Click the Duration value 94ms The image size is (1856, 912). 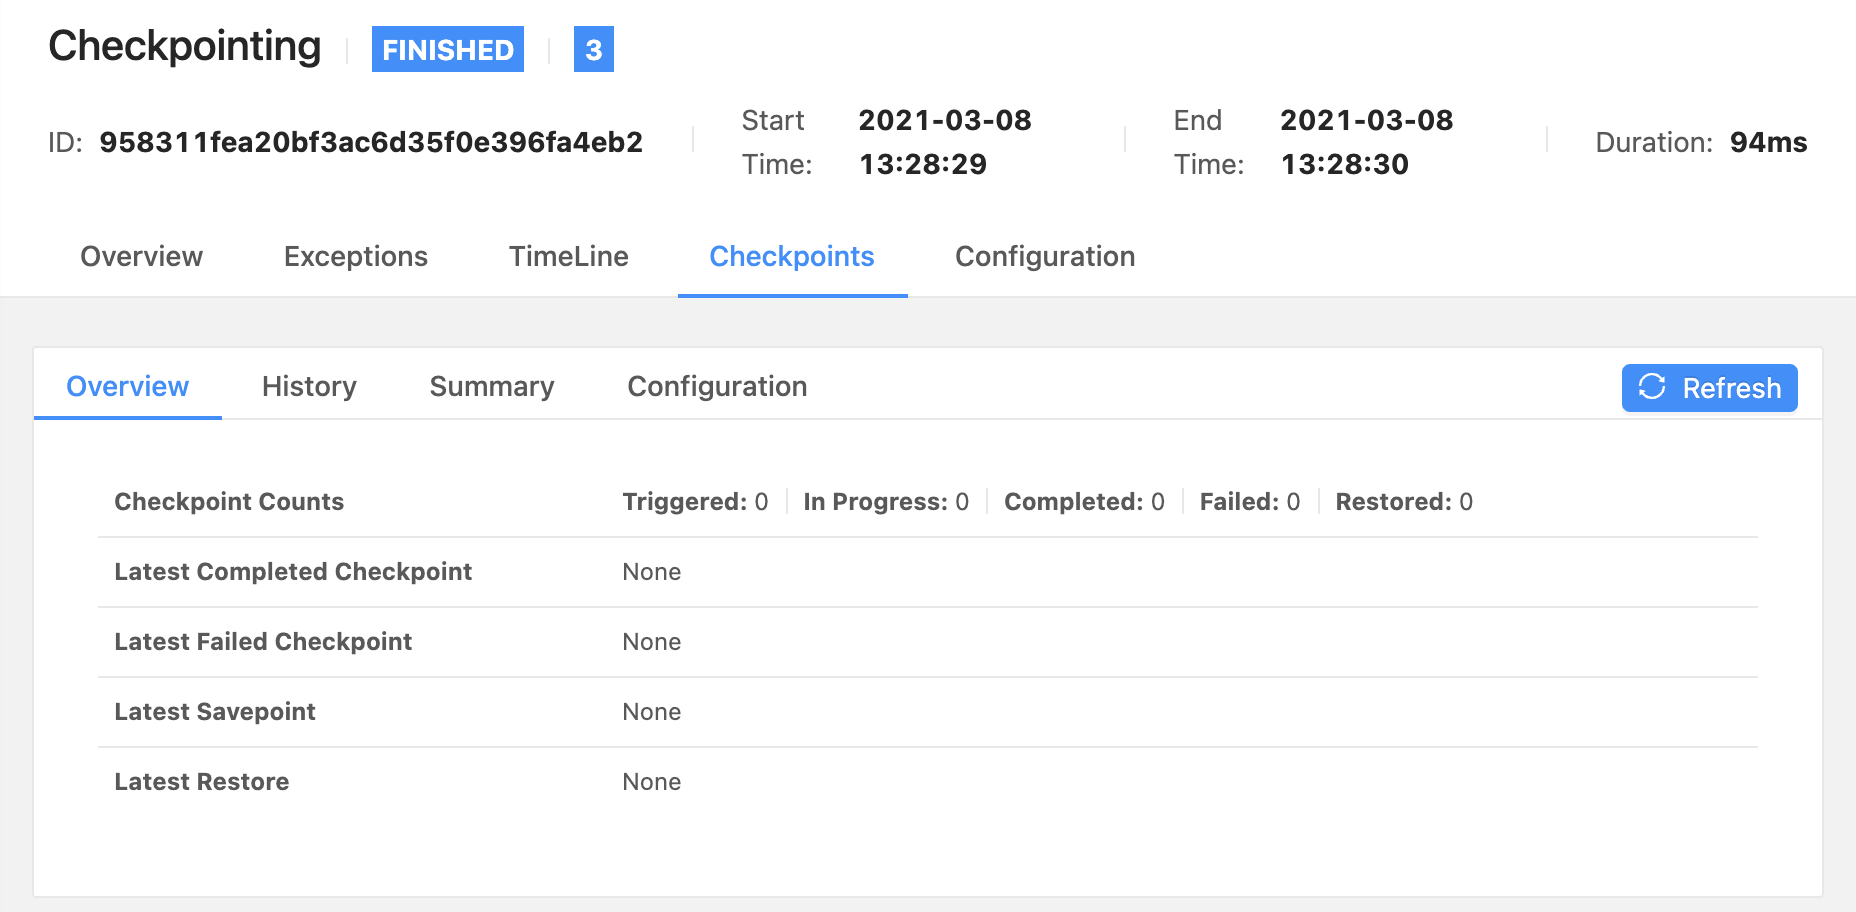[1767, 142]
